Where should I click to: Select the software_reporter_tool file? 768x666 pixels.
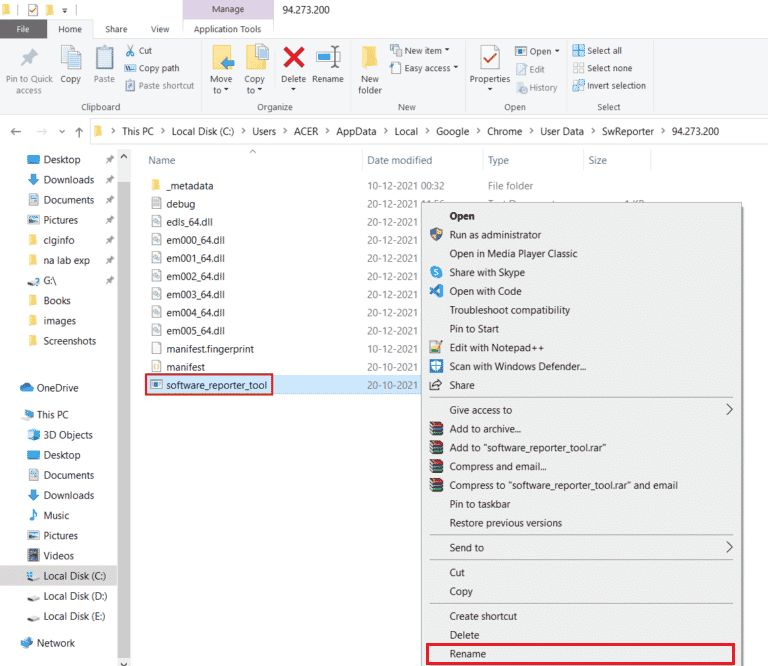pos(210,385)
